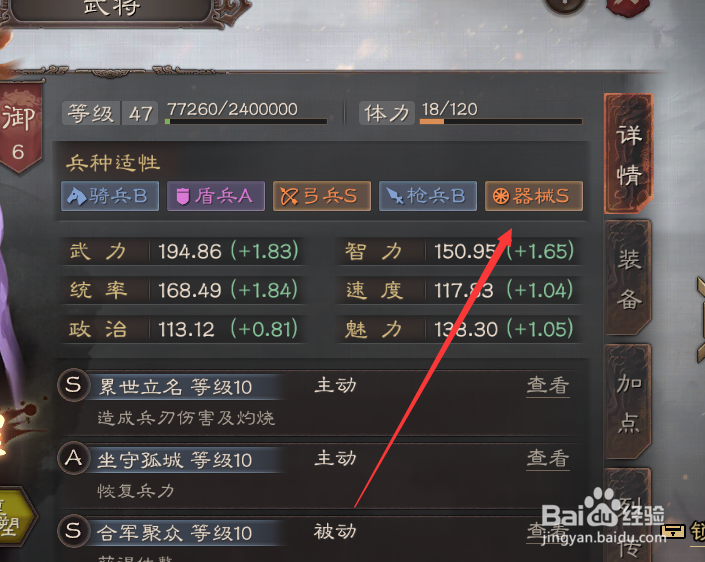This screenshot has width=705, height=562.
Task: Tap the S grade icon of 合军聚众
Action: point(73,531)
